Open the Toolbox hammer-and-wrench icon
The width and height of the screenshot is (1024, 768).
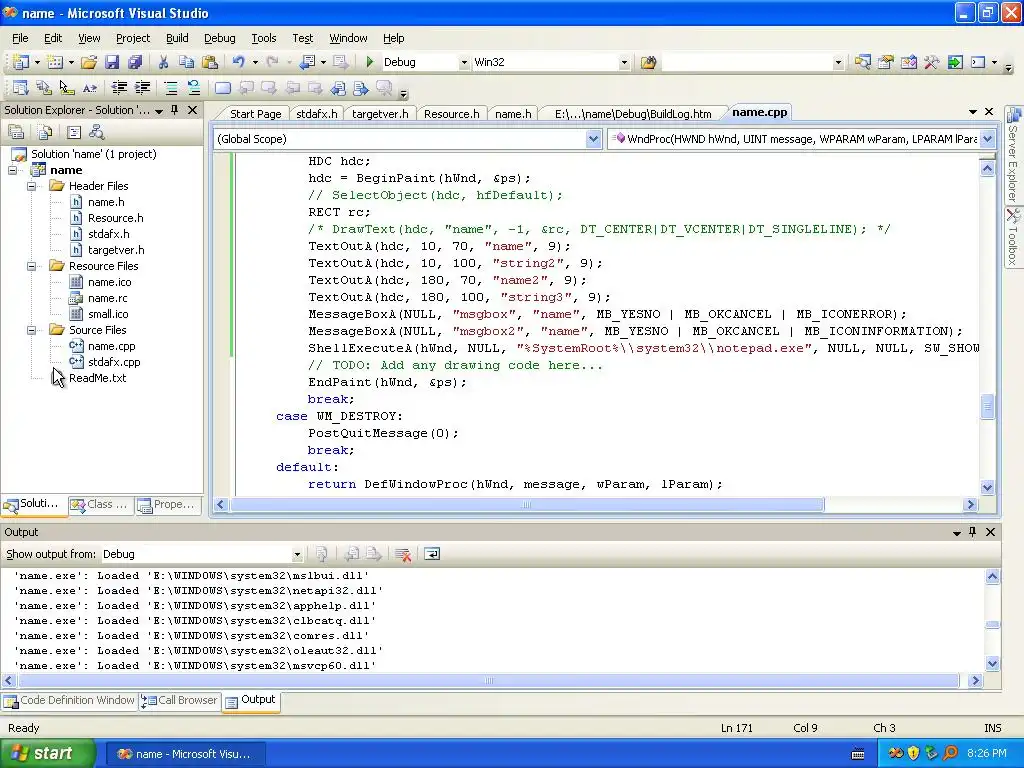pos(931,62)
